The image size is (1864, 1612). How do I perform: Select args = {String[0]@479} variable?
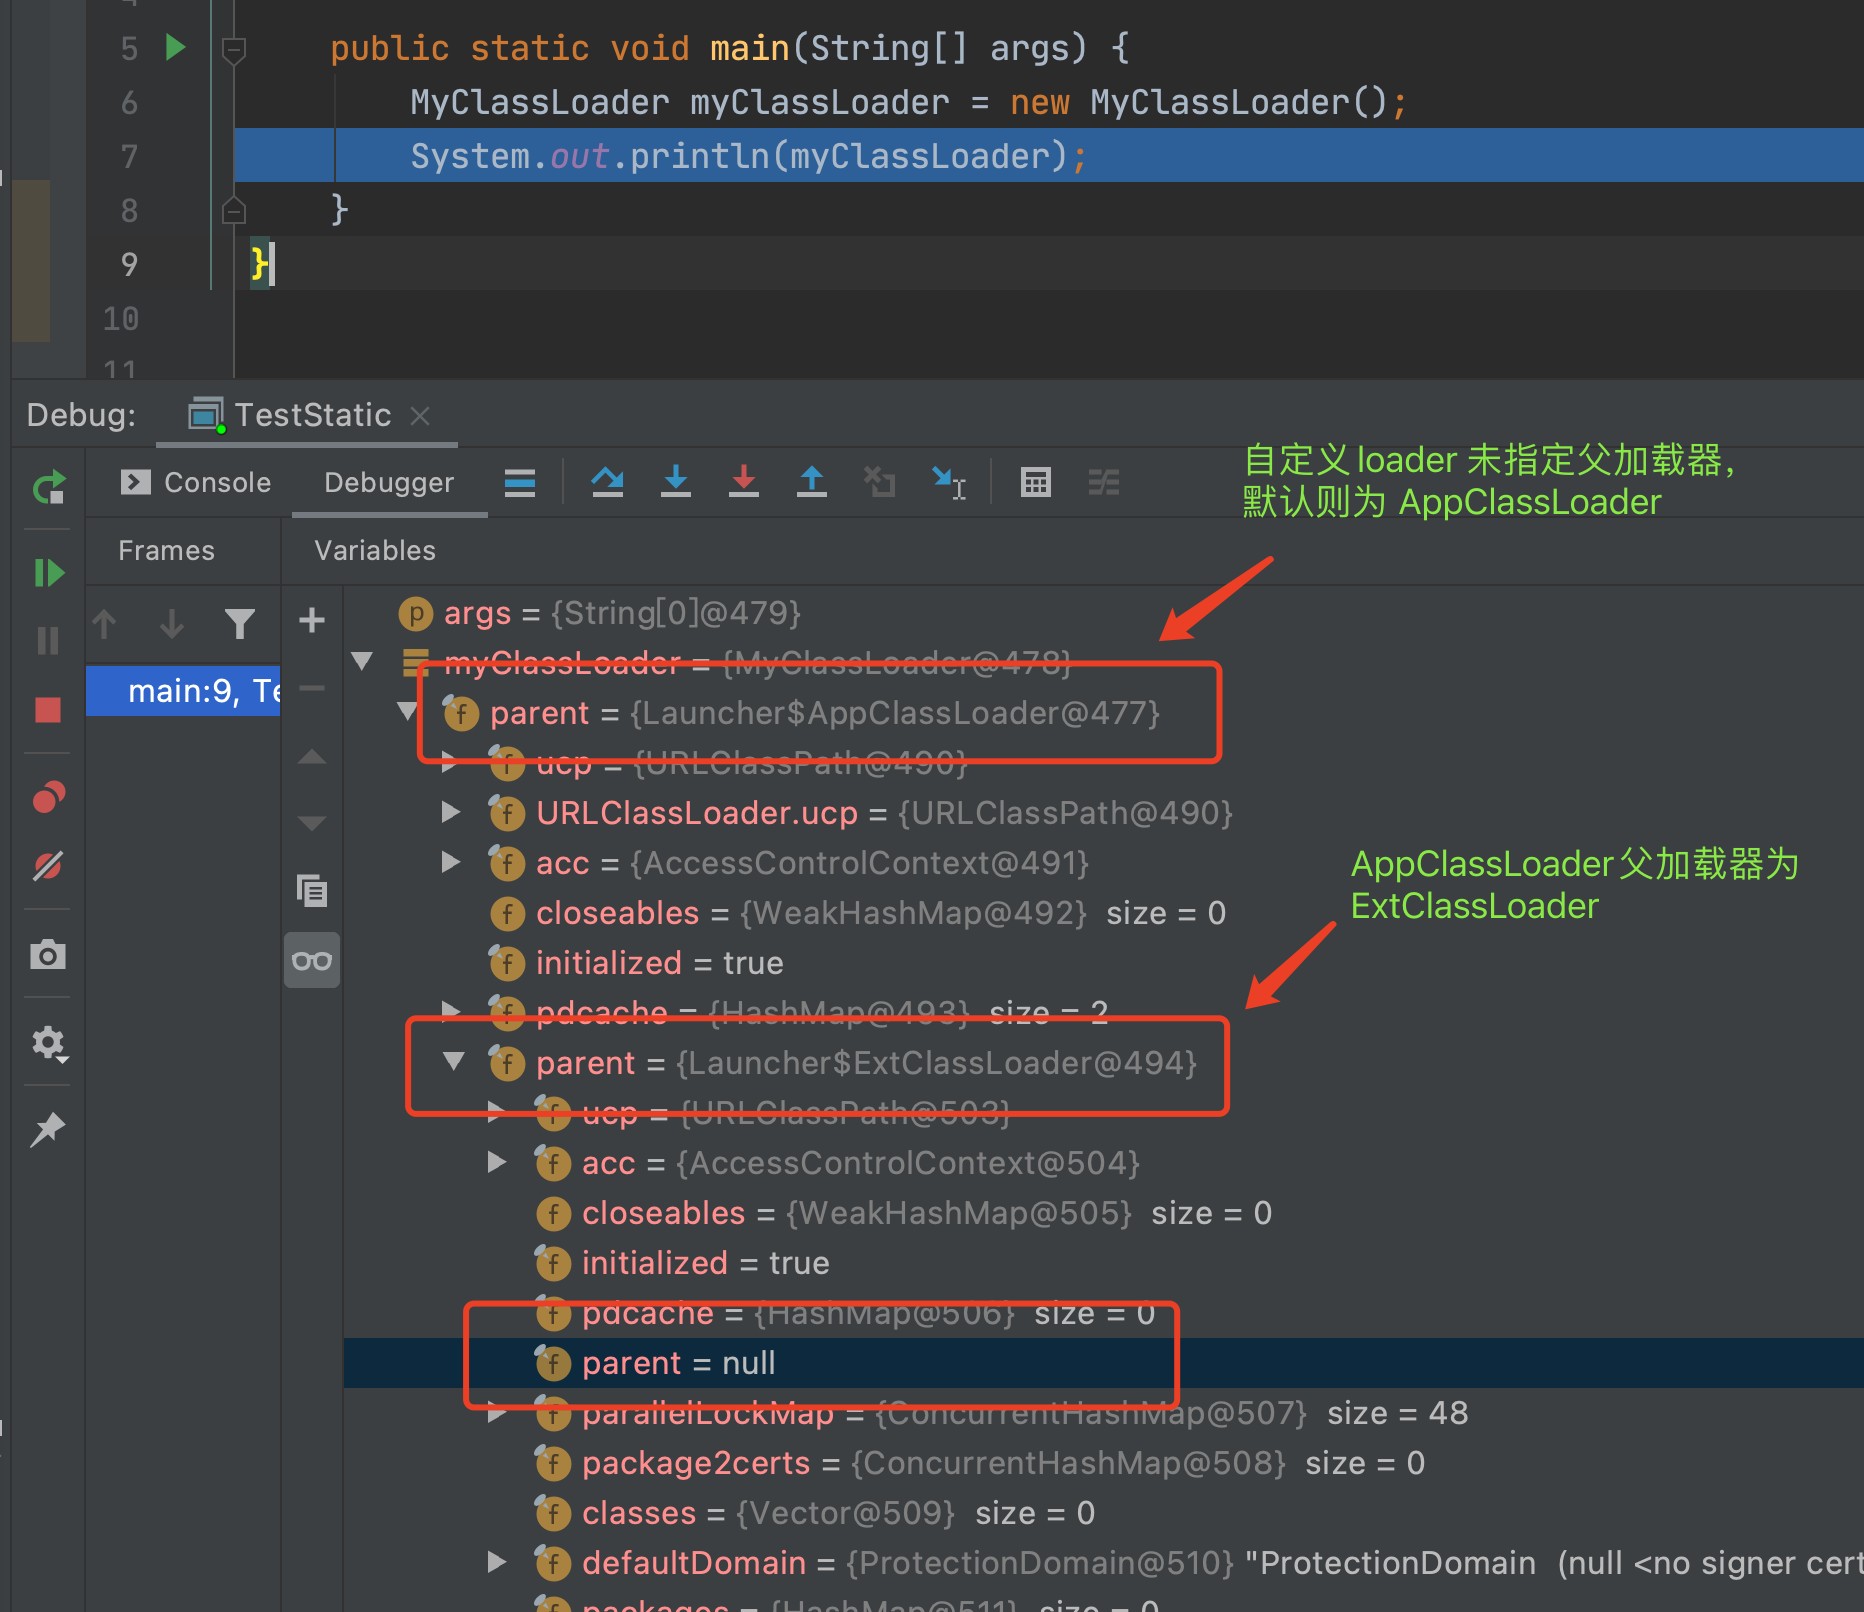point(1104,613)
